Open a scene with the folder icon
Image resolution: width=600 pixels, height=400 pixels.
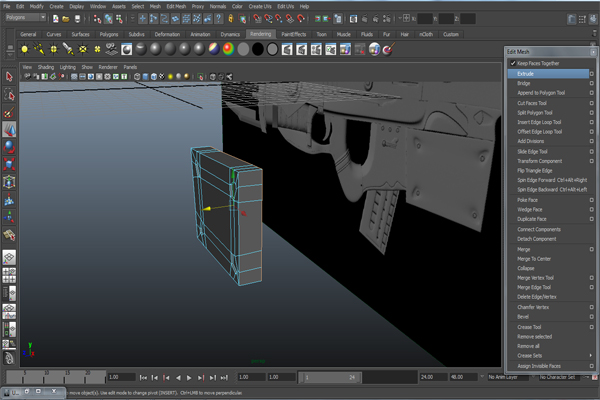(x=66, y=19)
